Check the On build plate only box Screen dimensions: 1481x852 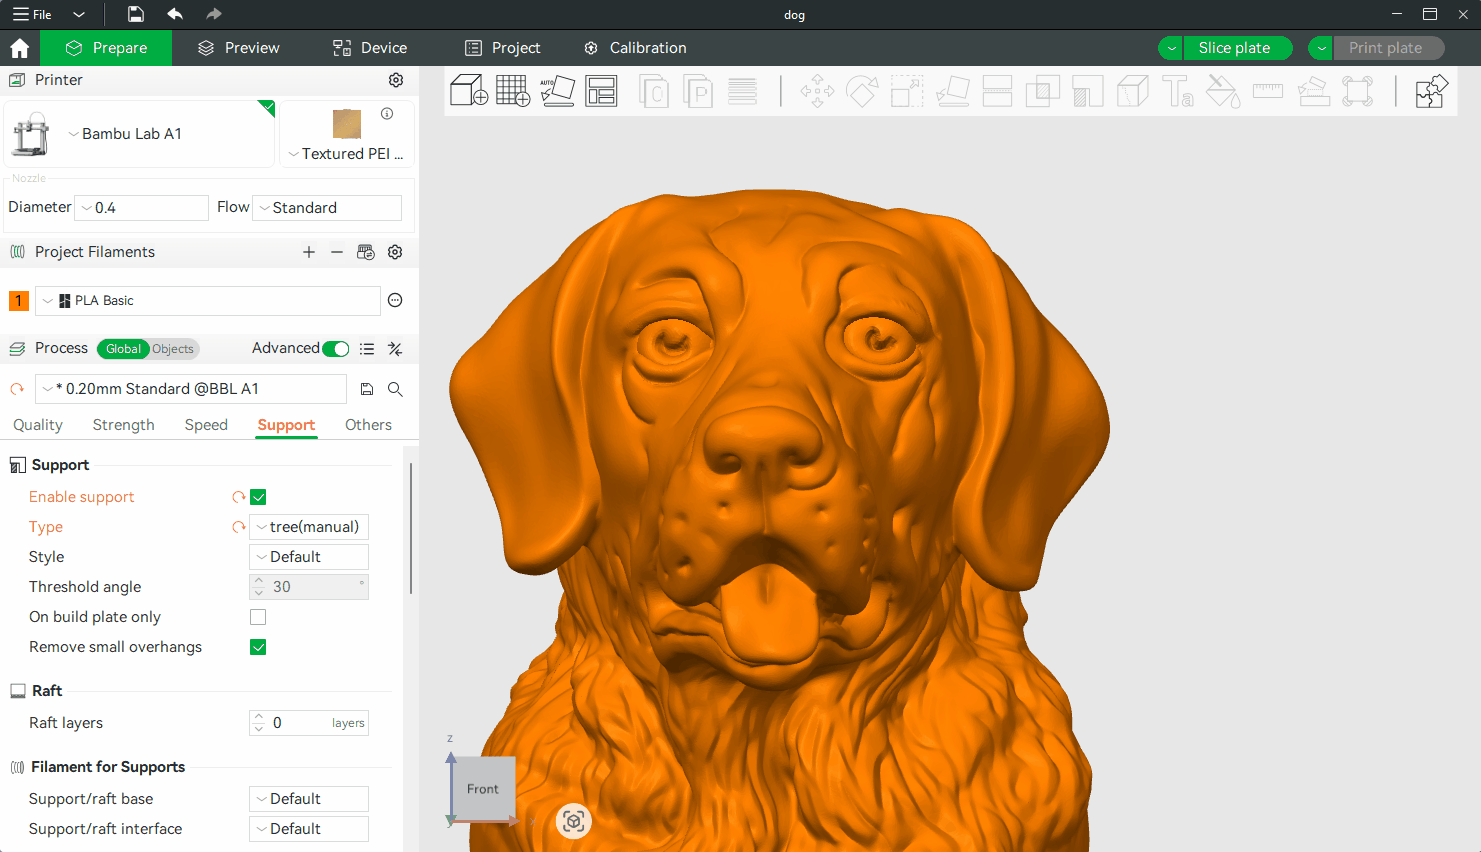click(x=258, y=617)
